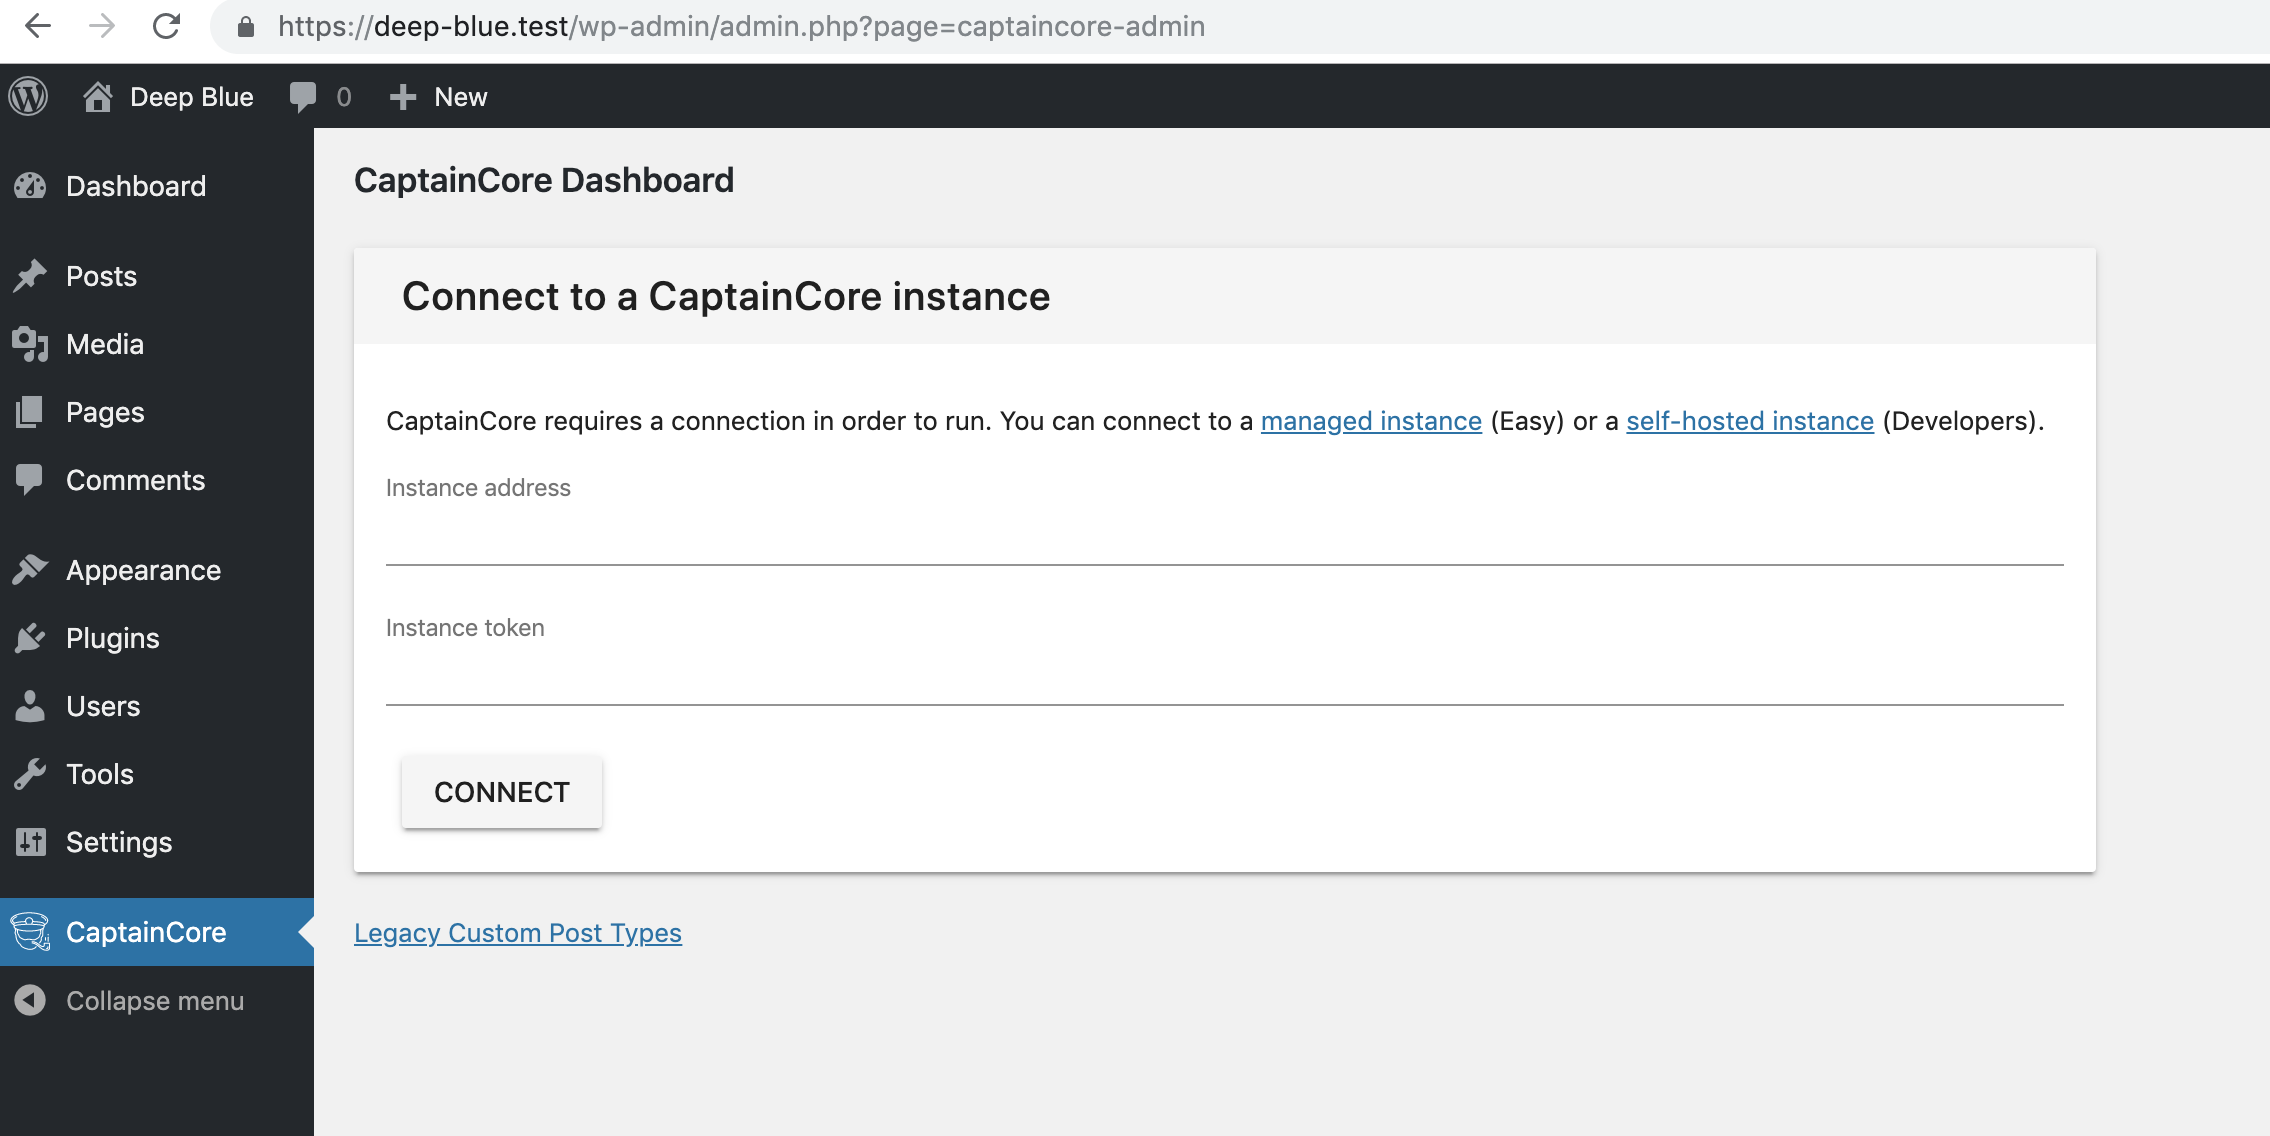Image resolution: width=2270 pixels, height=1136 pixels.
Task: Click the Media library icon
Action: pyautogui.click(x=30, y=344)
